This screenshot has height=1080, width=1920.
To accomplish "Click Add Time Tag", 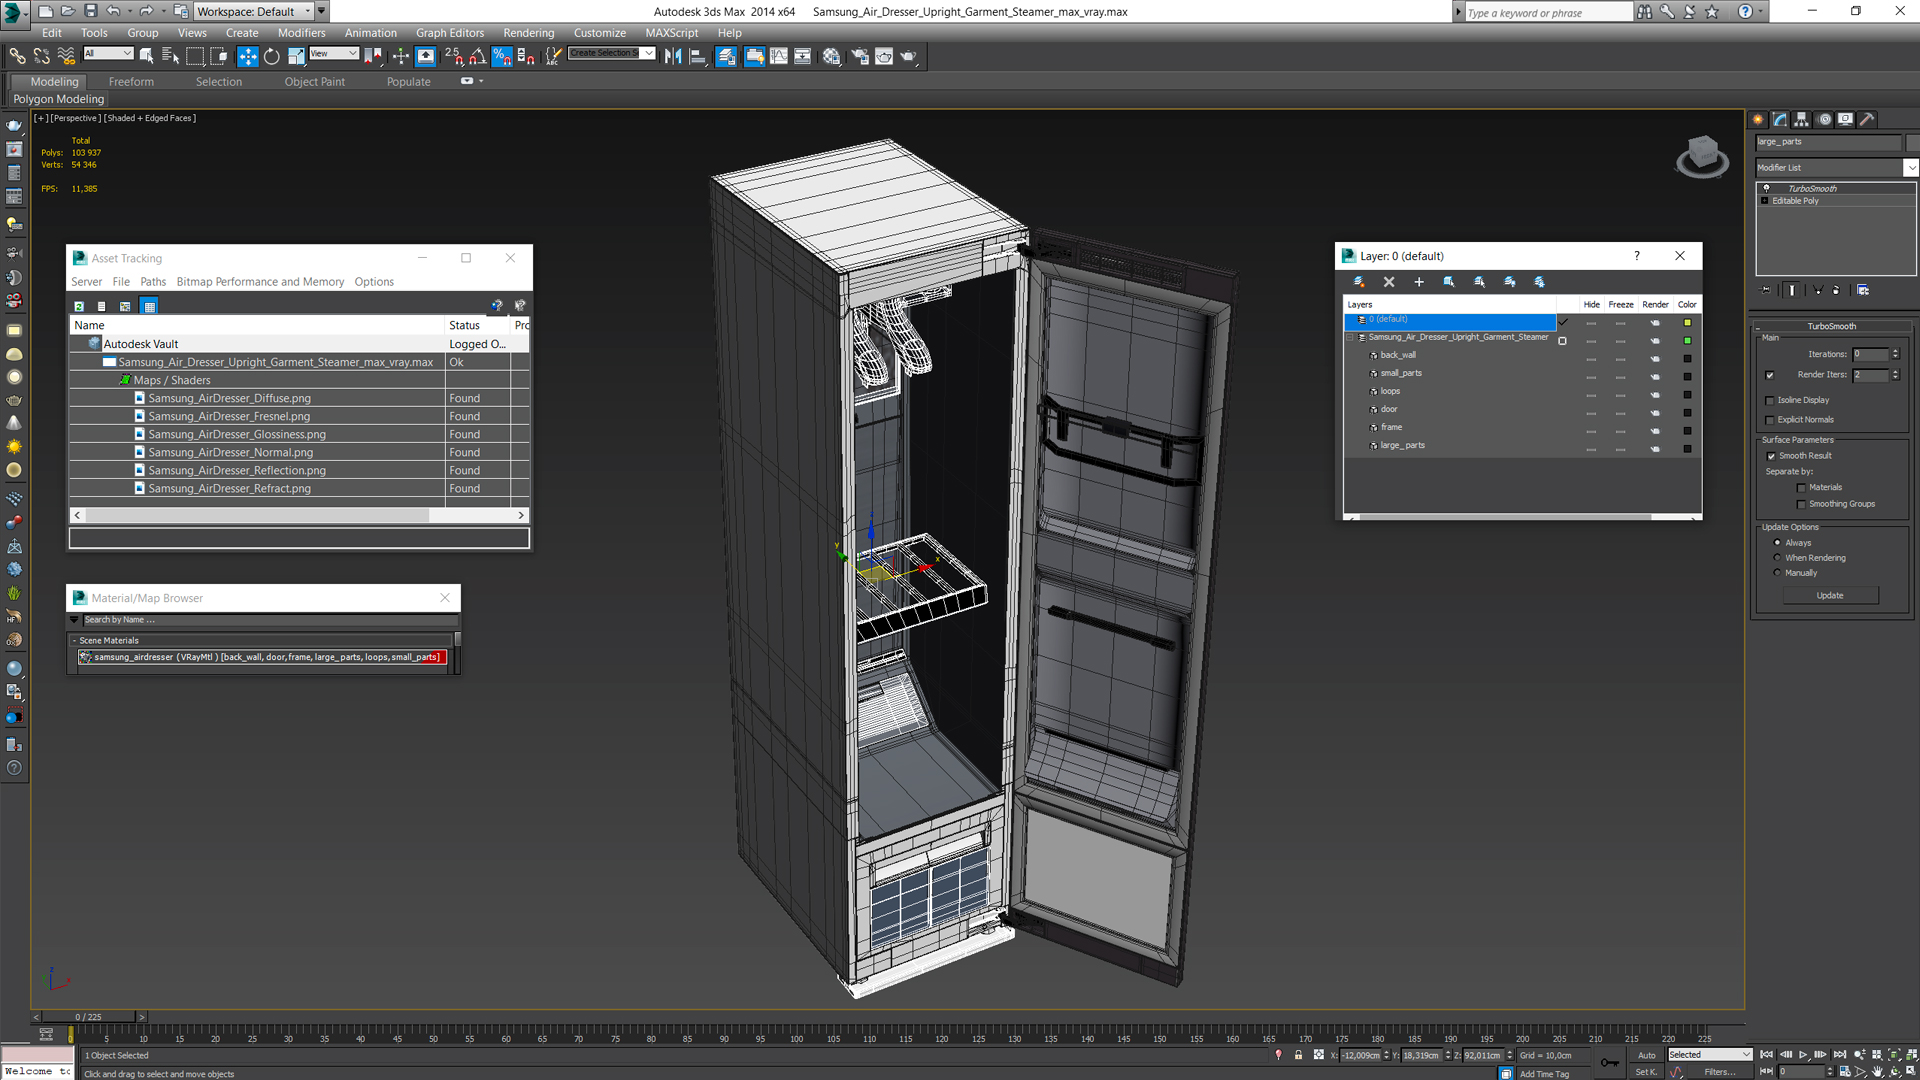I will point(1544,1074).
